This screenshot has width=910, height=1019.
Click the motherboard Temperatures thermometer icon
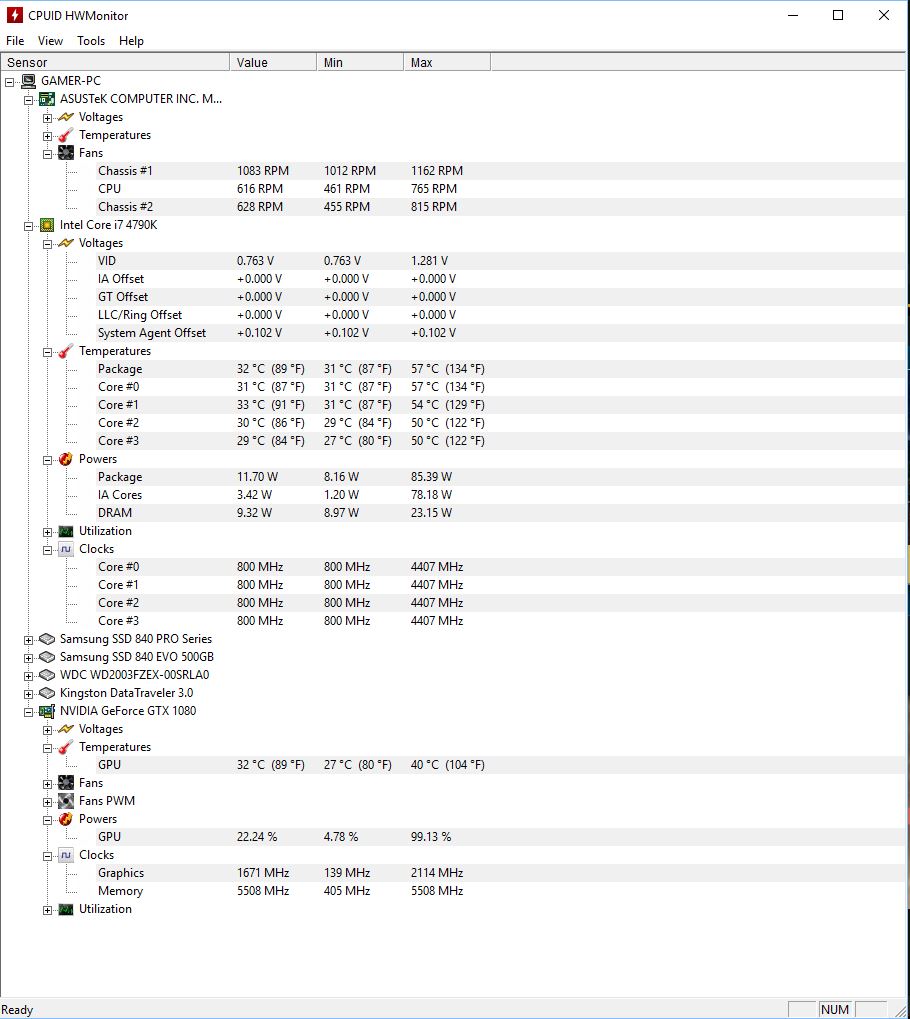[66, 135]
